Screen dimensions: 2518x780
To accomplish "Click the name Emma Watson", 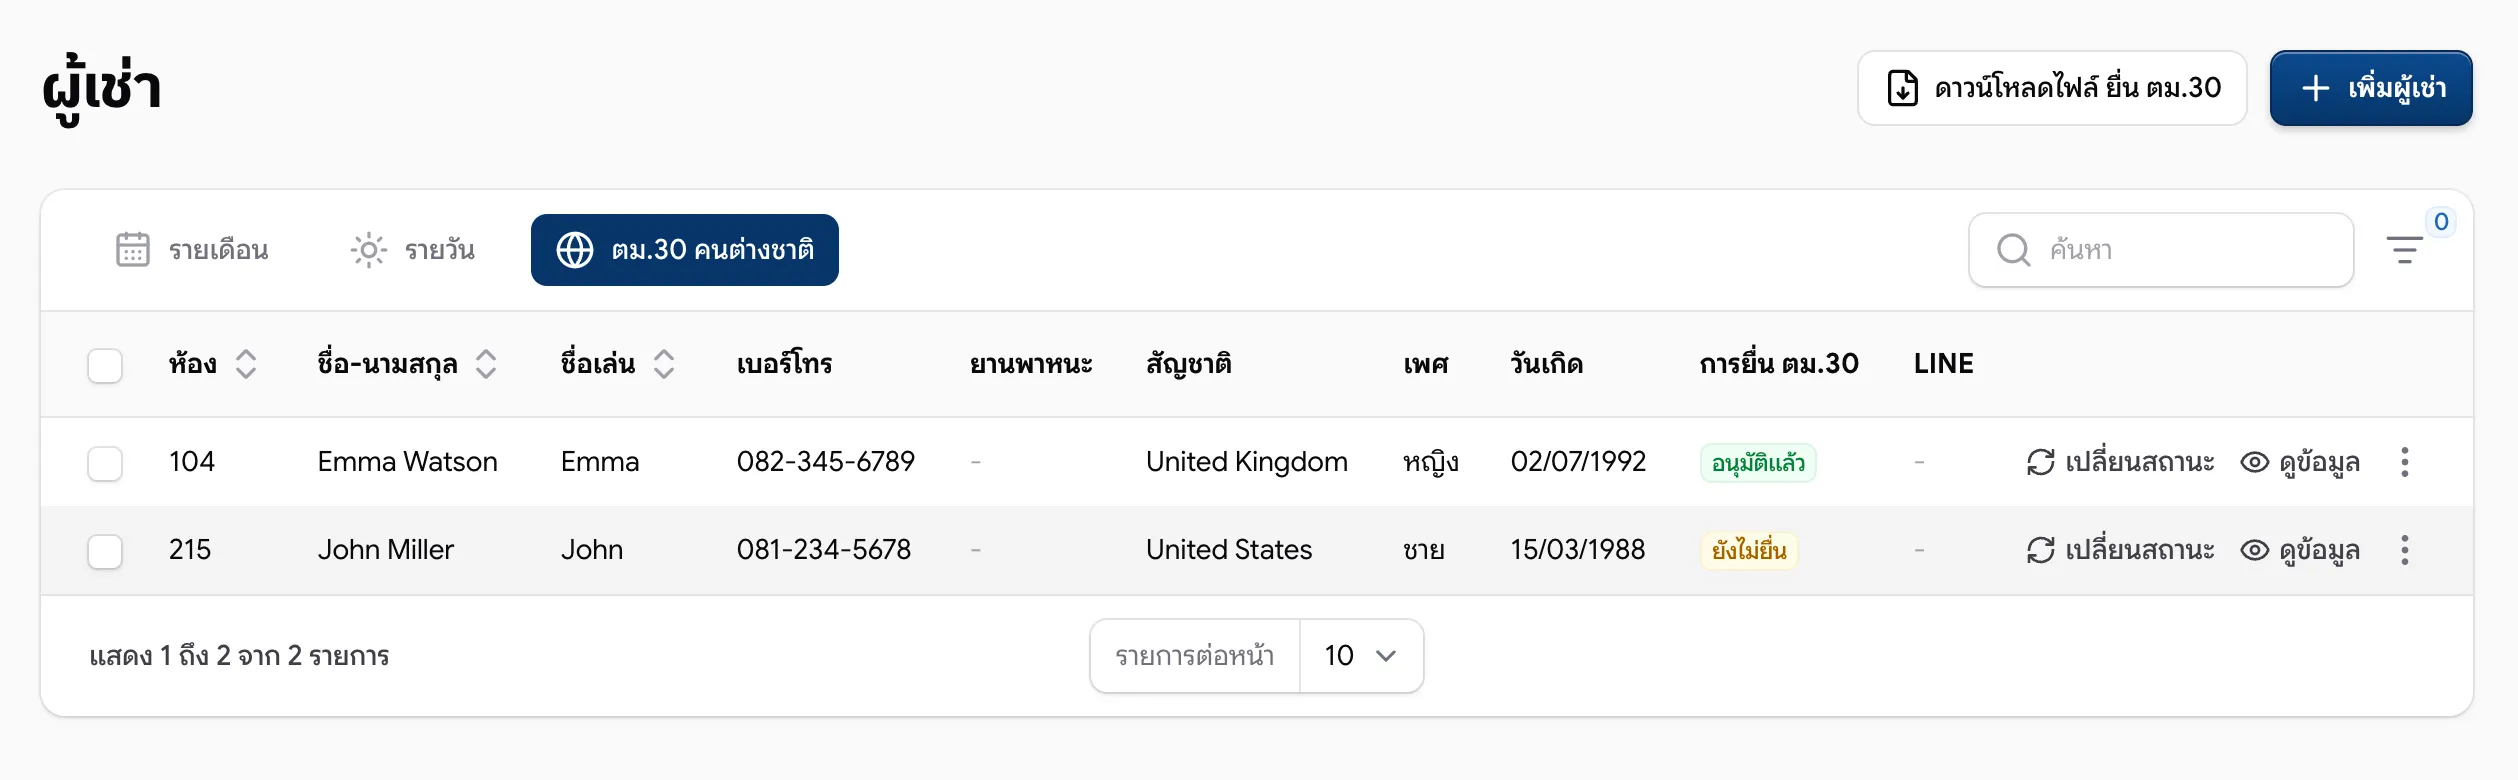I will coord(407,462).
